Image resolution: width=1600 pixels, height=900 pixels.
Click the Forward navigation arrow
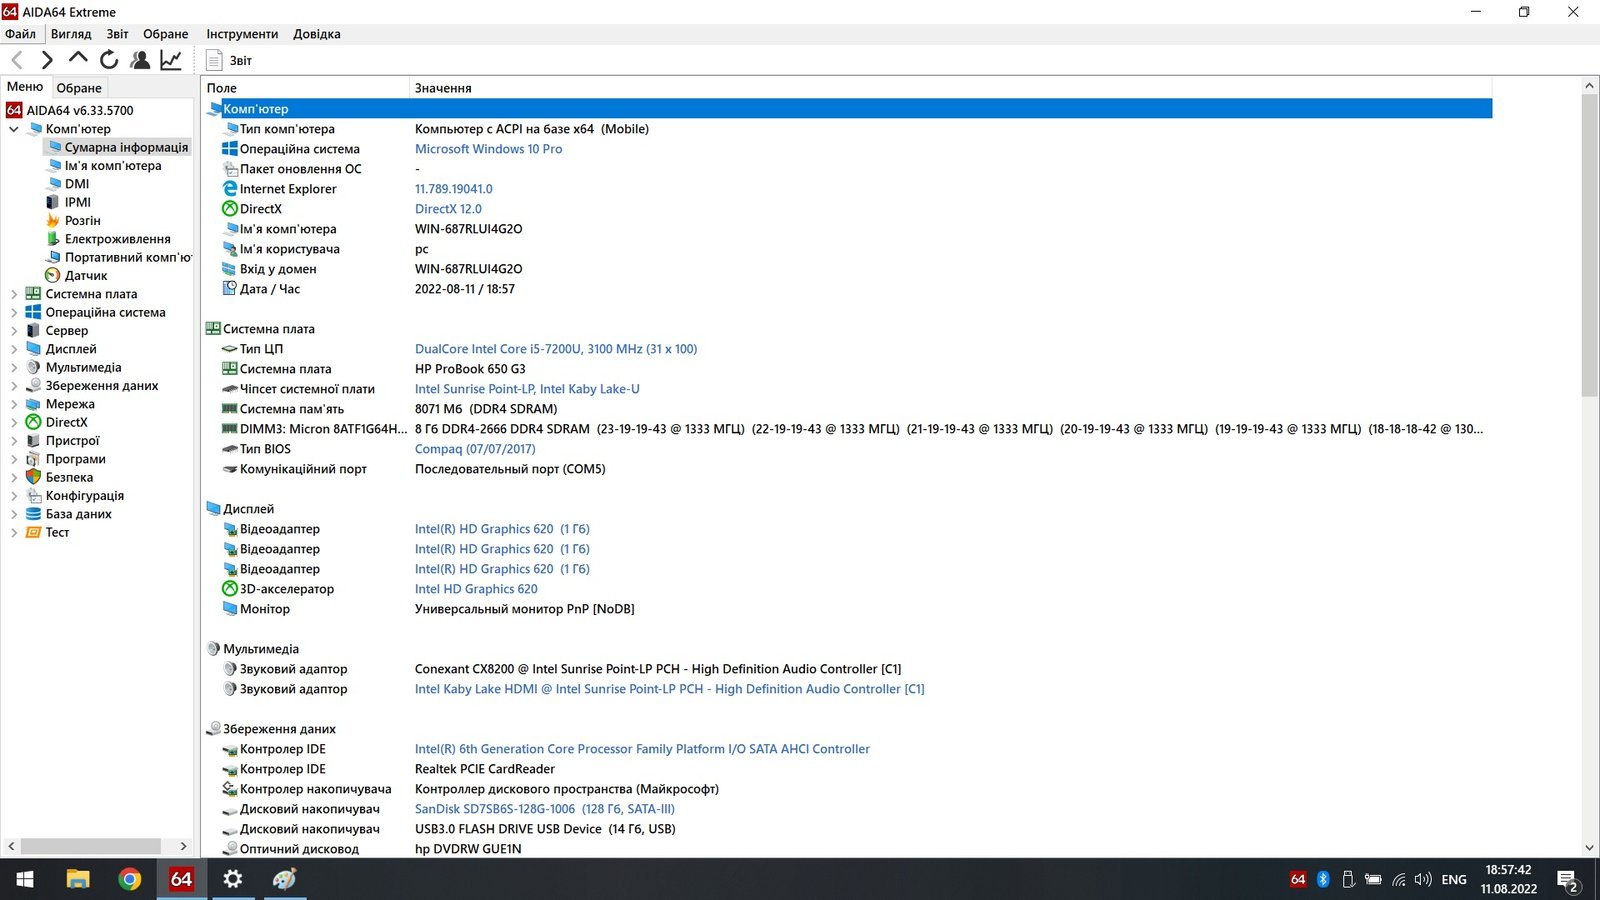pos(47,60)
